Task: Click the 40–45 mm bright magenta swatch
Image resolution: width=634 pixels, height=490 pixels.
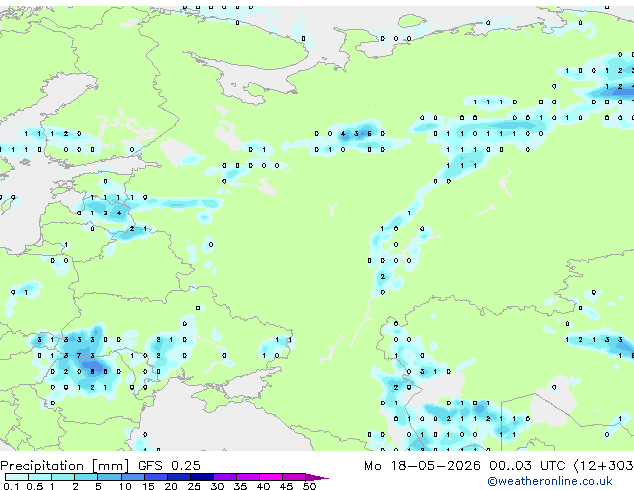Action: coord(271,477)
